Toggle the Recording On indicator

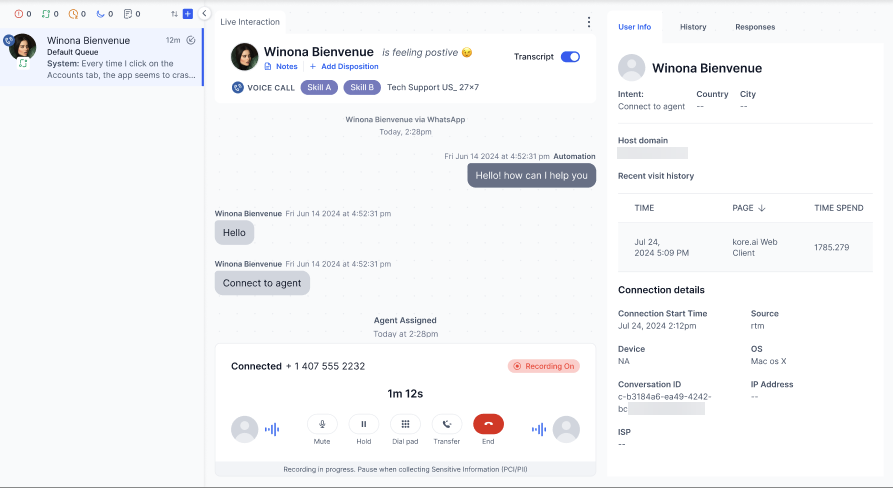543,366
